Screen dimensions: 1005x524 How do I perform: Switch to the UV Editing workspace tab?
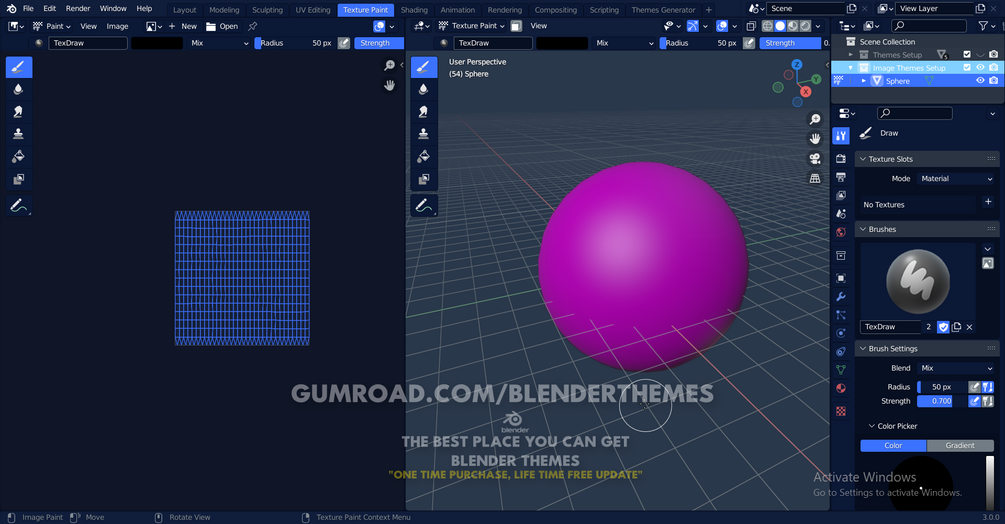313,10
